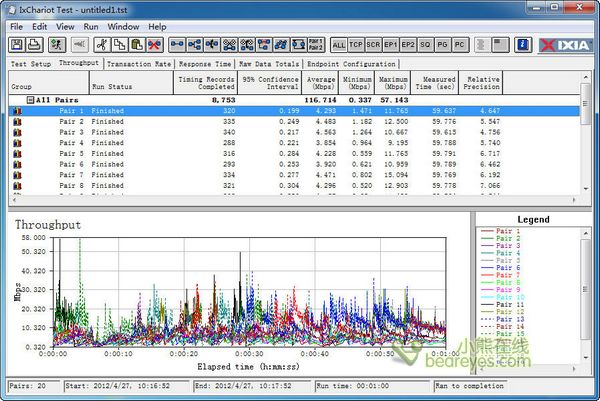Click the Print toolbar icon

34,45
